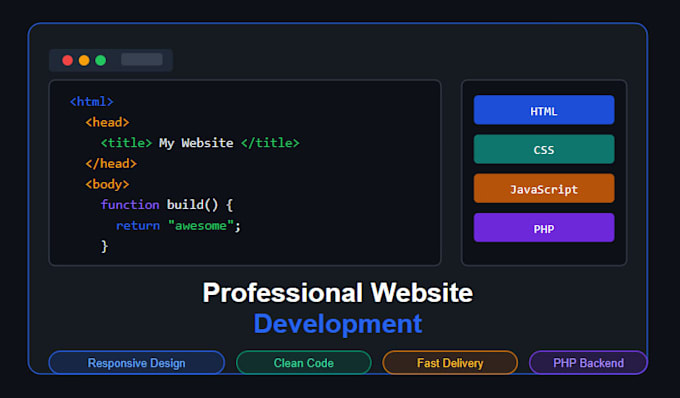Click the closing curly brace
Image resolution: width=680 pixels, height=398 pixels.
click(104, 246)
